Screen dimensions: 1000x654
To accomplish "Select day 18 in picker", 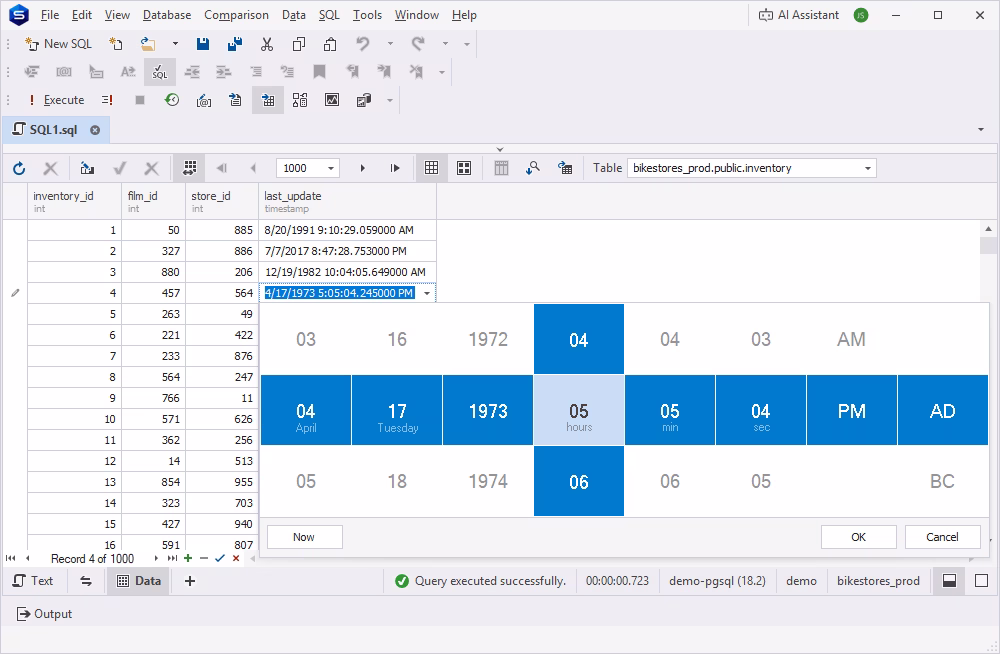I will click(x=397, y=481).
